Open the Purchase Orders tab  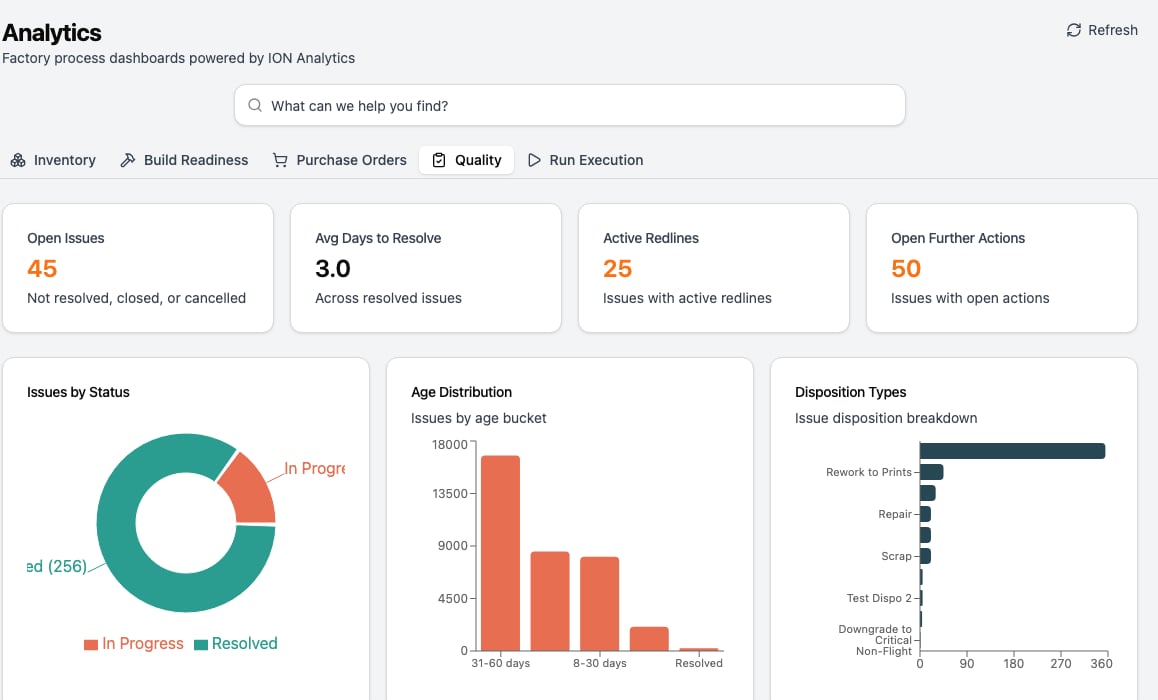pyautogui.click(x=340, y=160)
